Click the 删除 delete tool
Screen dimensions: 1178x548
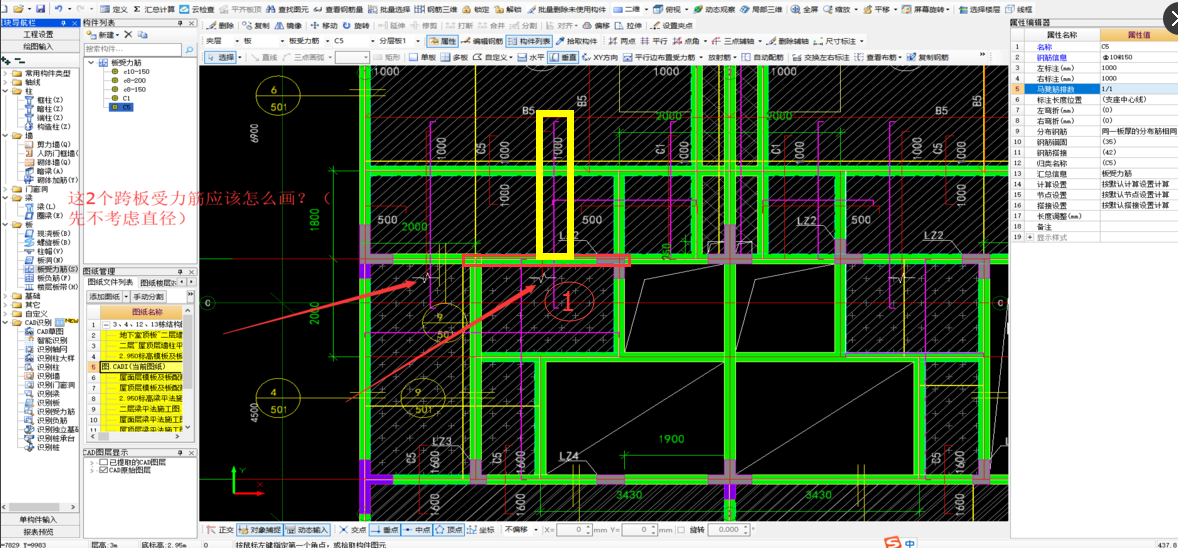pos(221,26)
